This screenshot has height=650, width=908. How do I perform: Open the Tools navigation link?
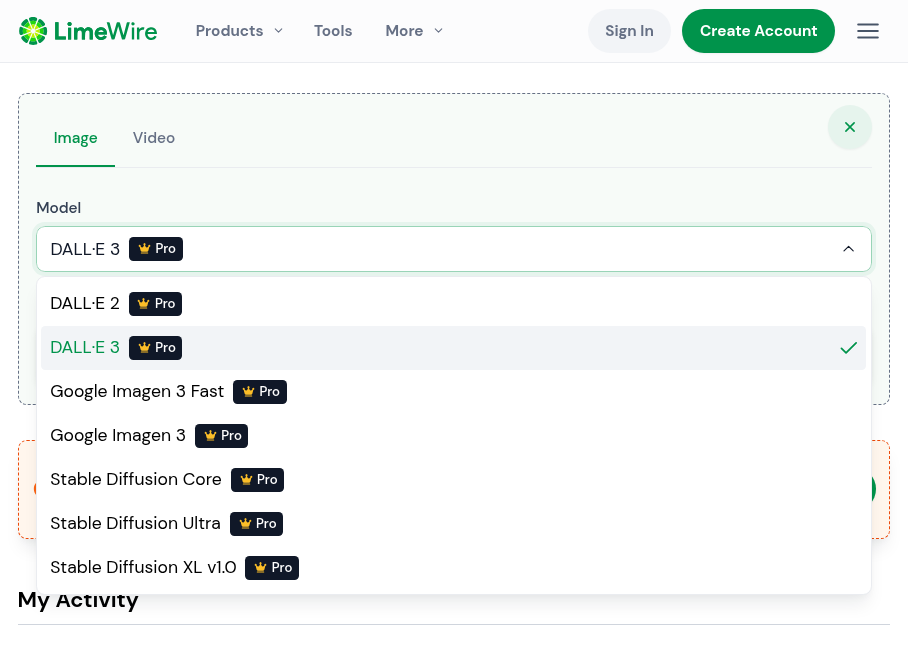tap(333, 31)
